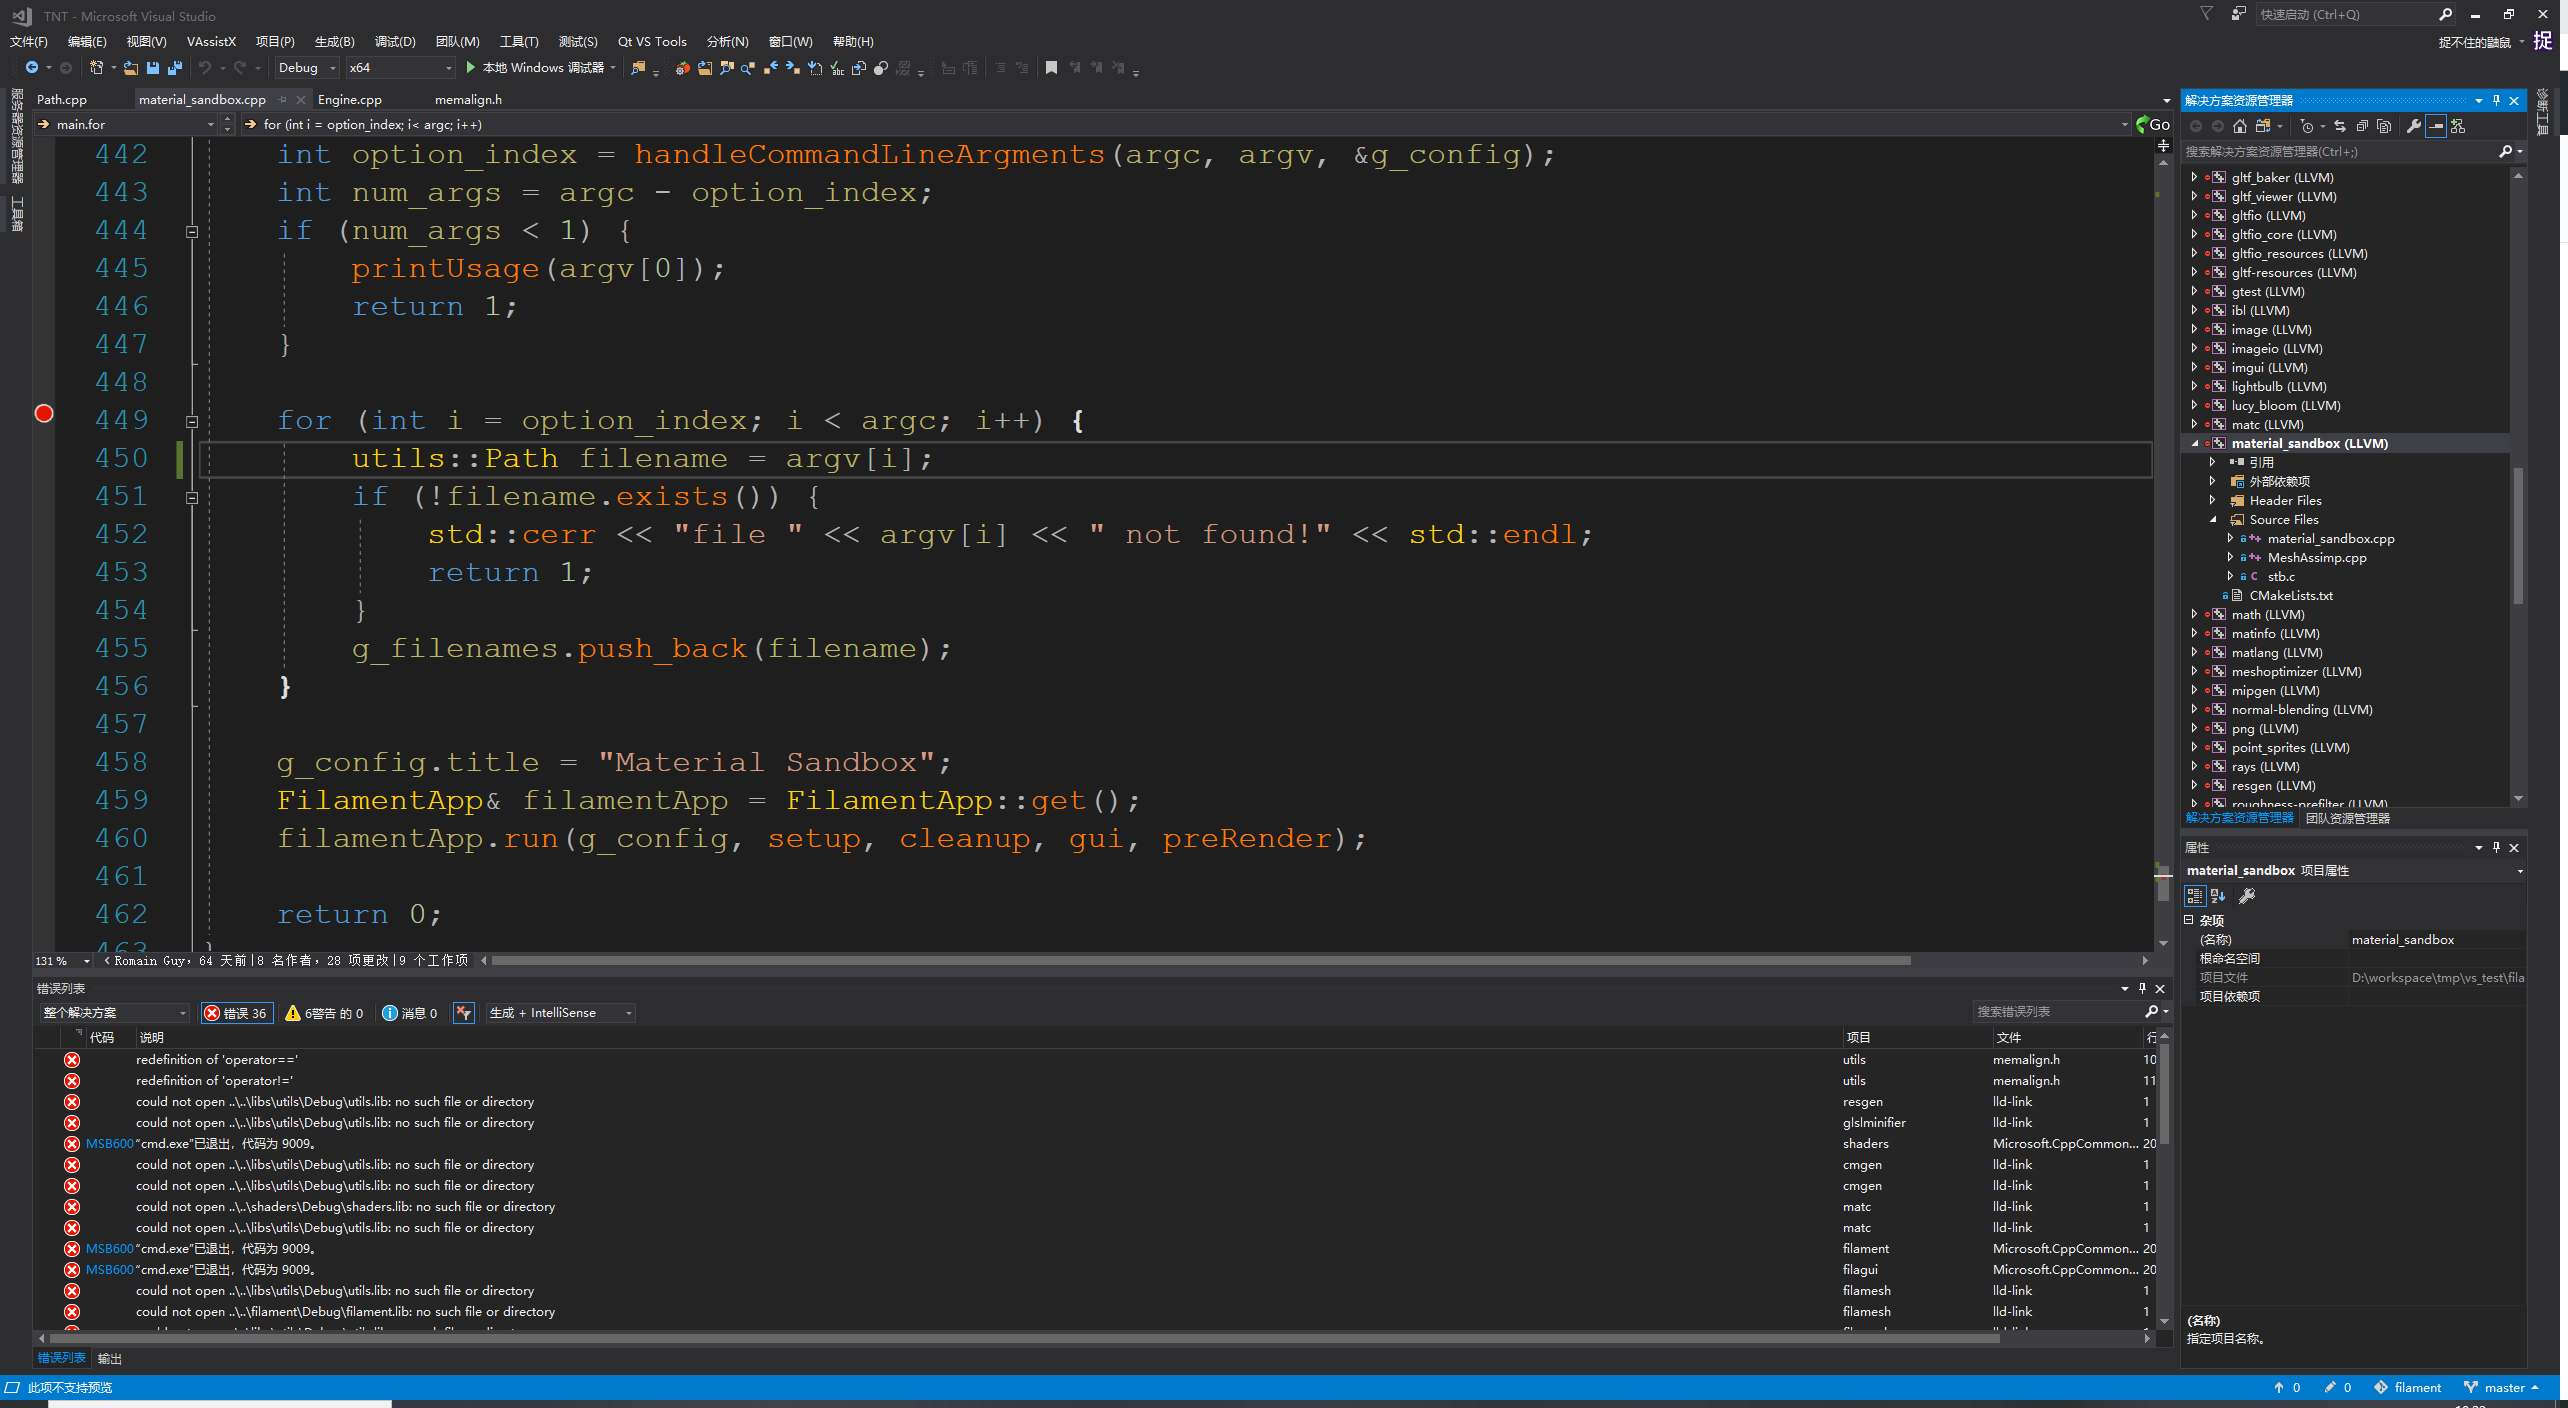Collapse the for loop on line 449
This screenshot has height=1408, width=2568.
192,422
